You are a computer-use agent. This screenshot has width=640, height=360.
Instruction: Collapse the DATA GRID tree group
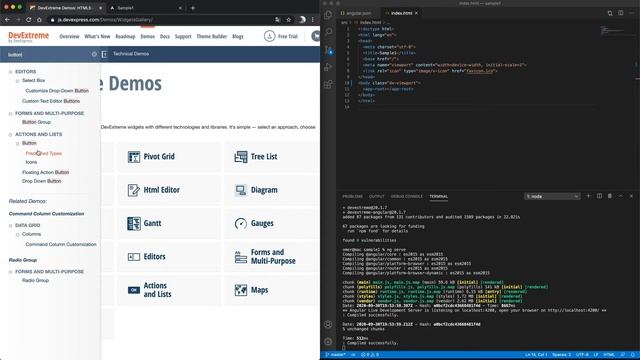click(x=11, y=225)
